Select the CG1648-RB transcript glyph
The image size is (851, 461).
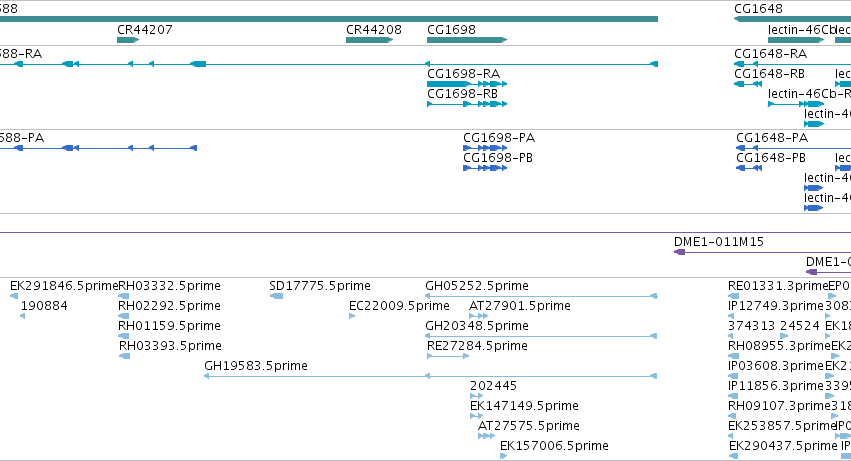tap(748, 84)
